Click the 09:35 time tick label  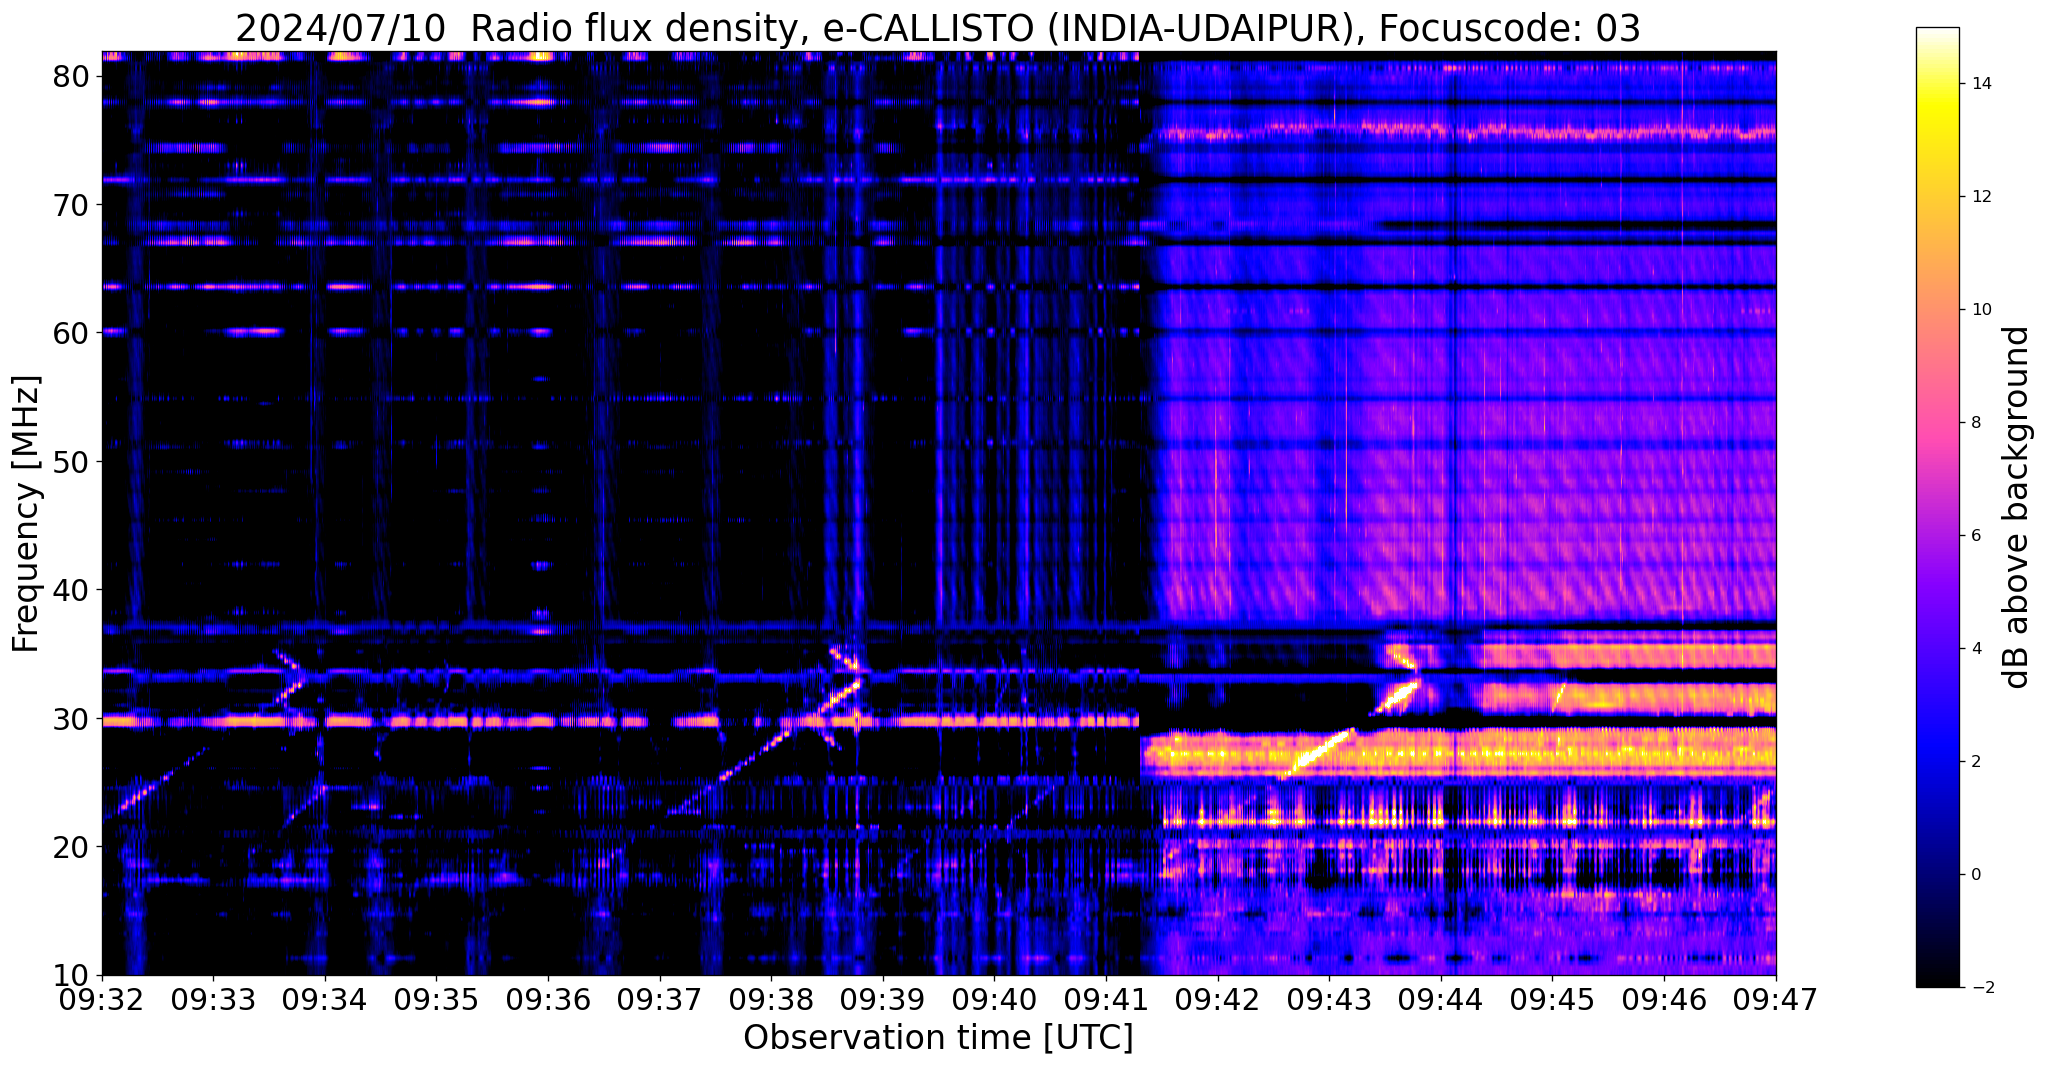pos(436,999)
